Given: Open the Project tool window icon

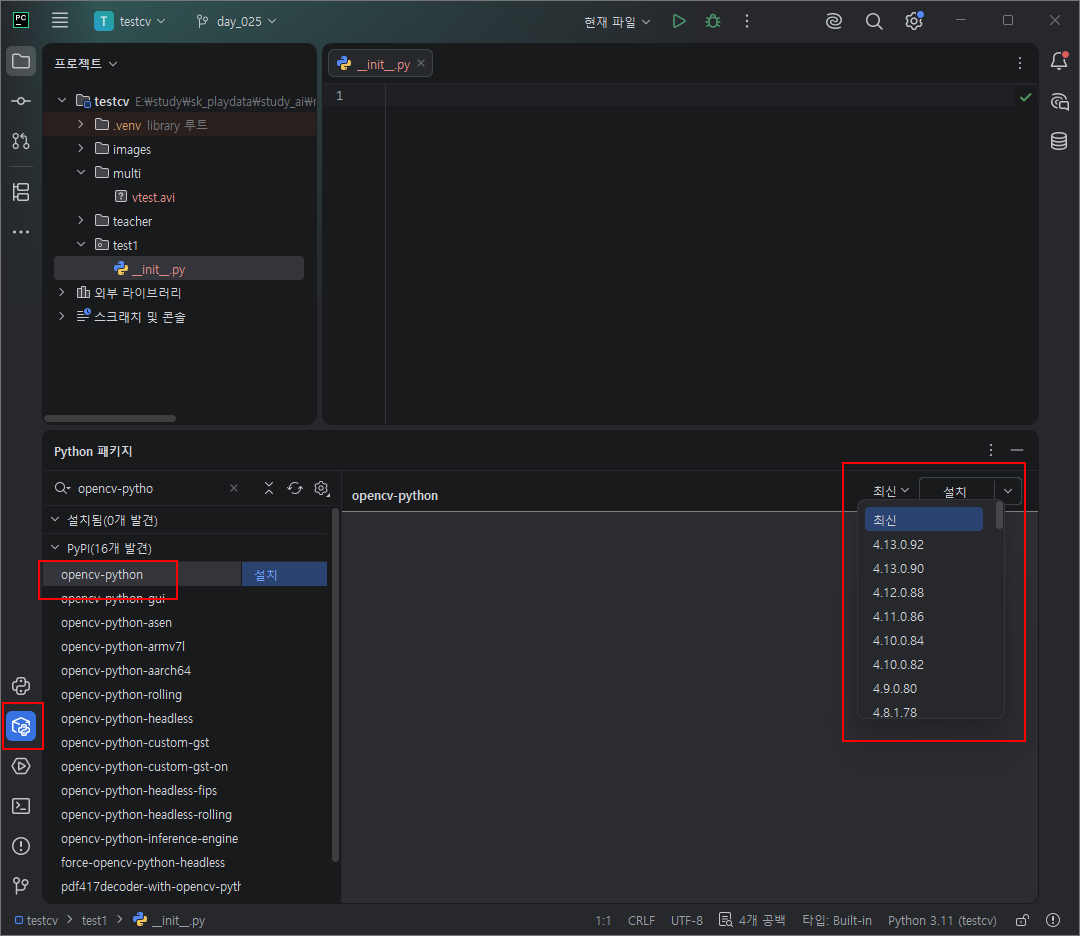Looking at the screenshot, I should tap(21, 61).
